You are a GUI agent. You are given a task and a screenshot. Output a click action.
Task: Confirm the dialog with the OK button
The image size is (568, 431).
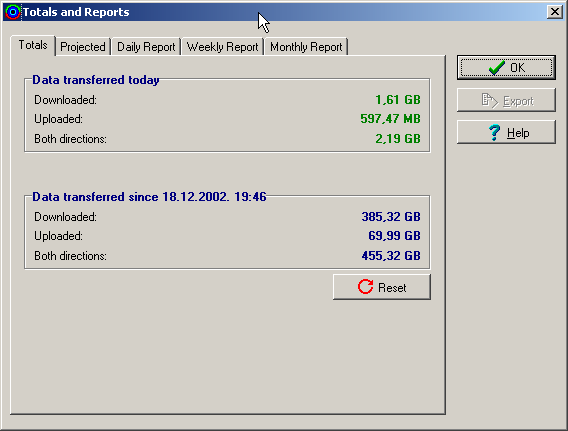coord(506,67)
